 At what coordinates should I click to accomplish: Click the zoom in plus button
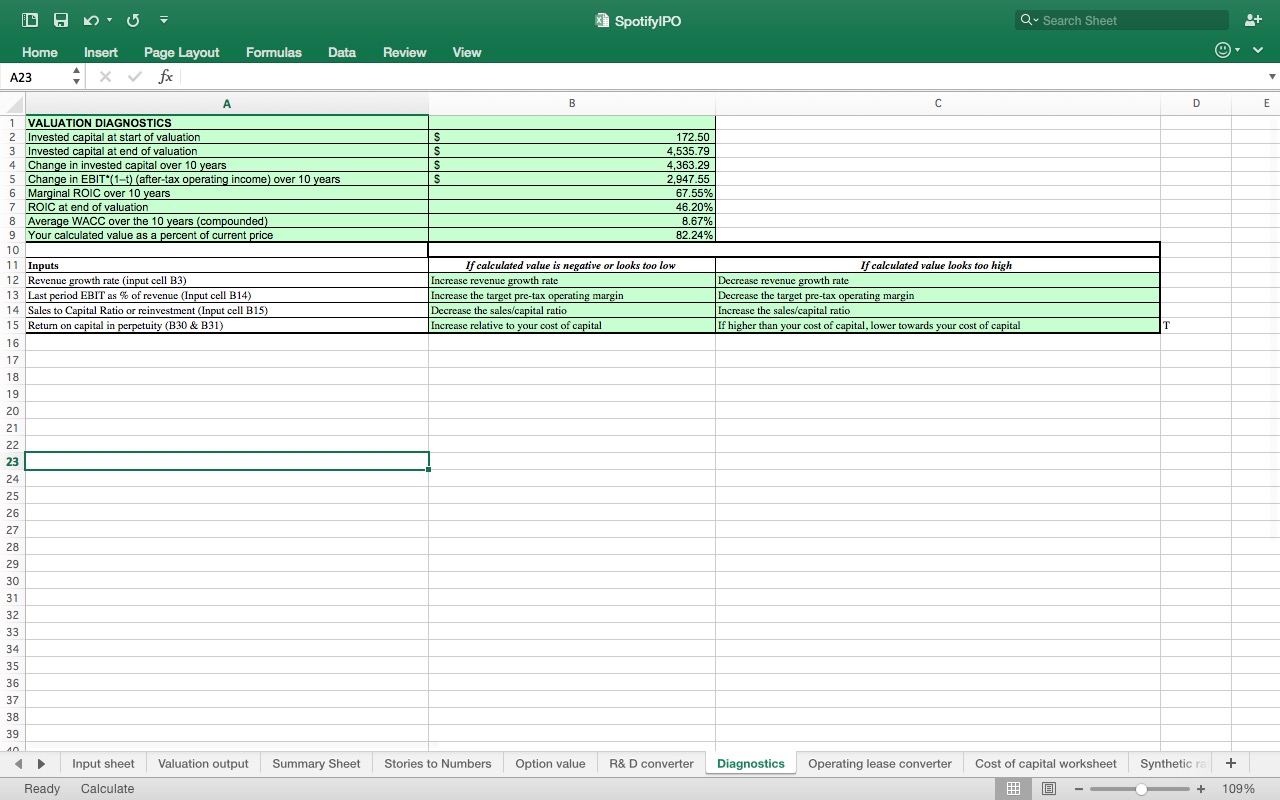click(1201, 789)
